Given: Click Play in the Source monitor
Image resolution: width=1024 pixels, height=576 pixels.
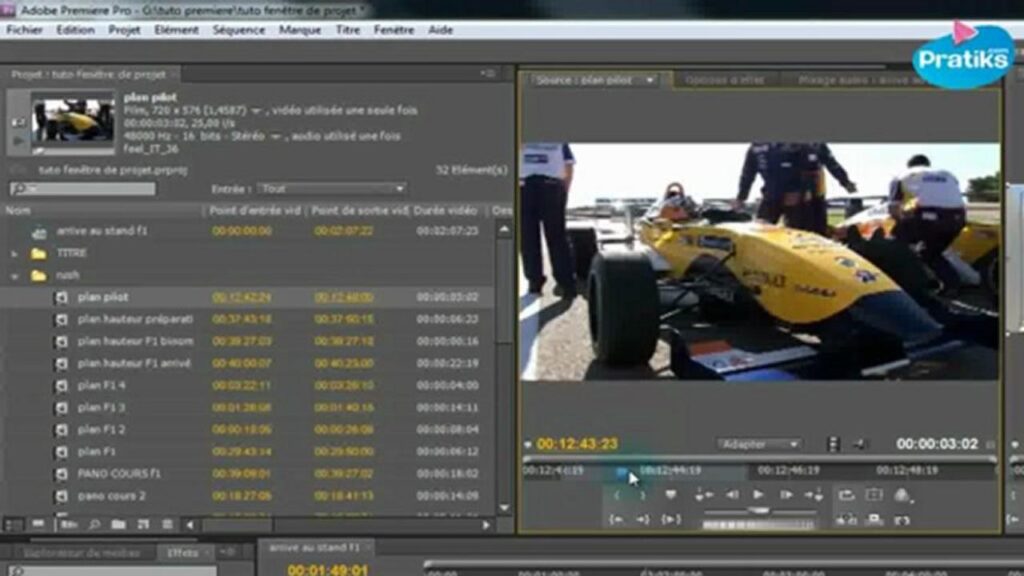Looking at the screenshot, I should [758, 495].
